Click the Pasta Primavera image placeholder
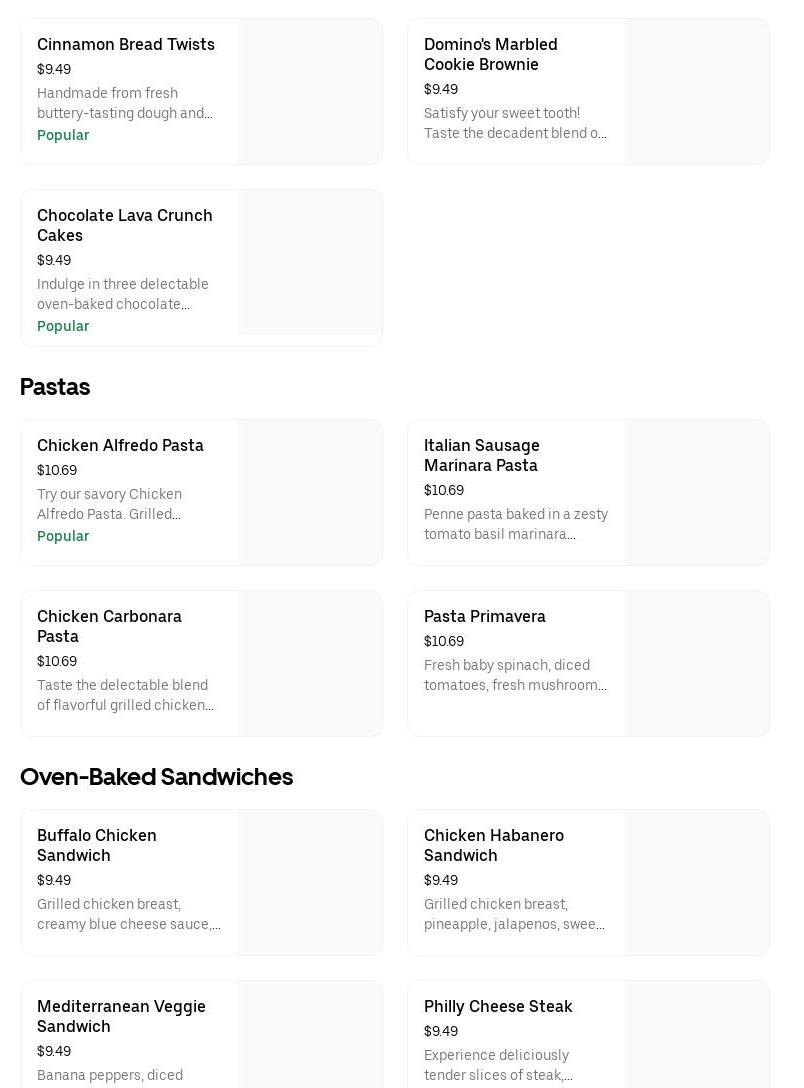This screenshot has width=804, height=1088. [x=696, y=663]
